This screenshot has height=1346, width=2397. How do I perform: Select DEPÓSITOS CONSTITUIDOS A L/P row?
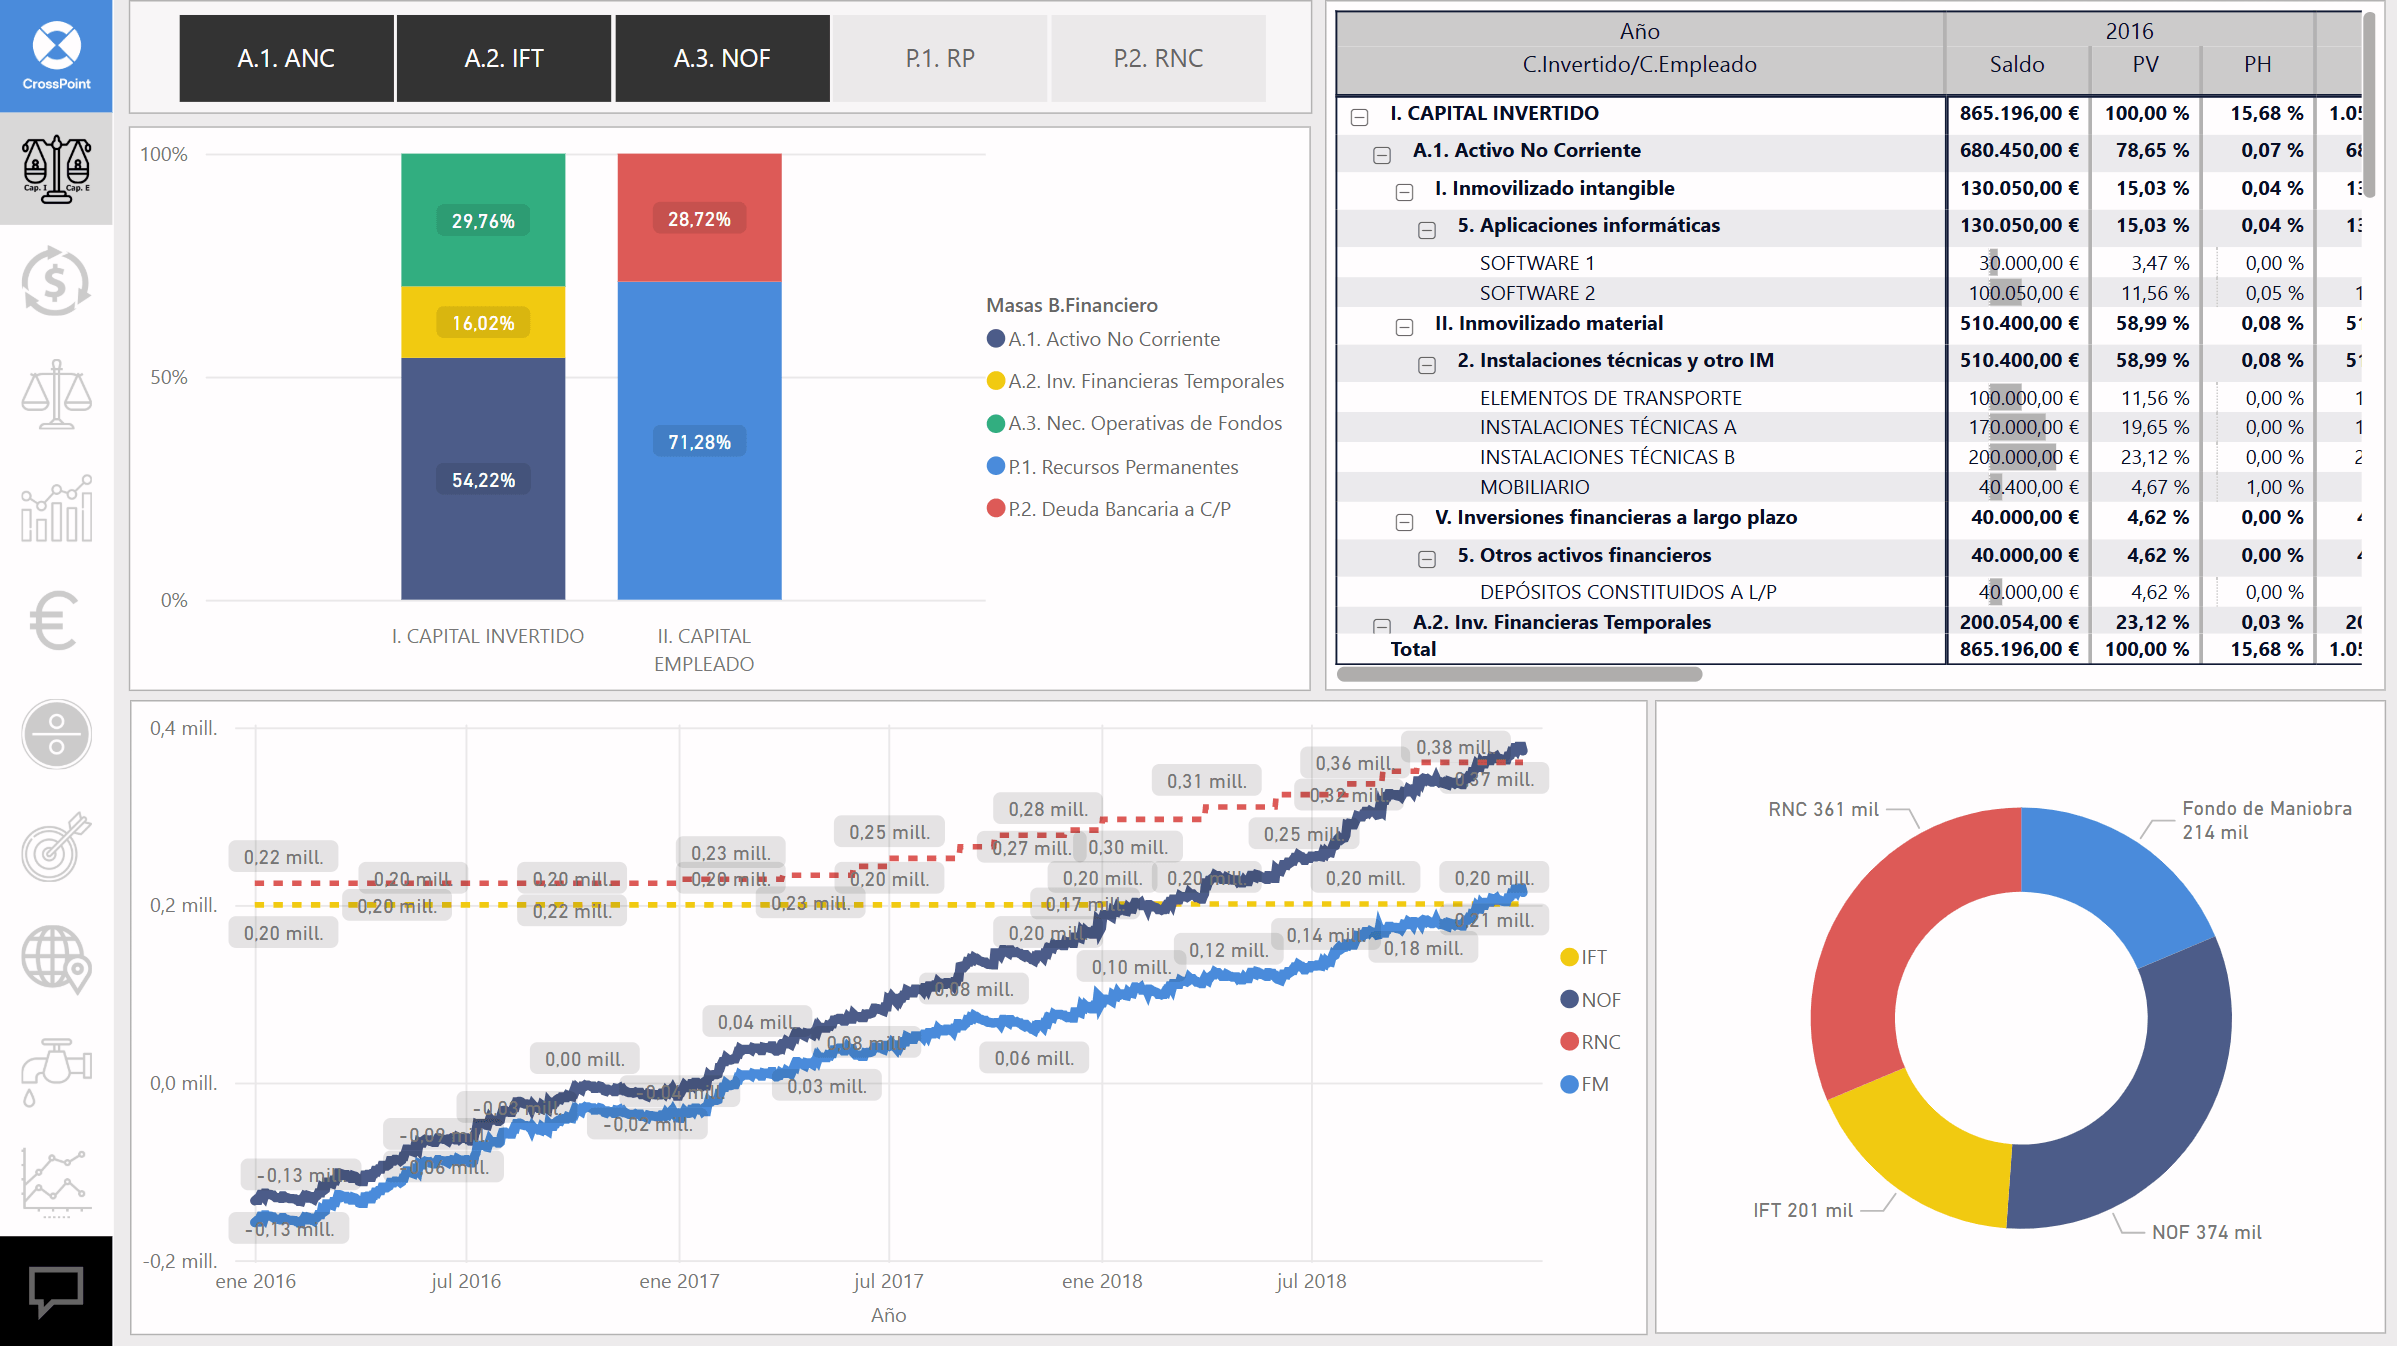click(x=1850, y=592)
